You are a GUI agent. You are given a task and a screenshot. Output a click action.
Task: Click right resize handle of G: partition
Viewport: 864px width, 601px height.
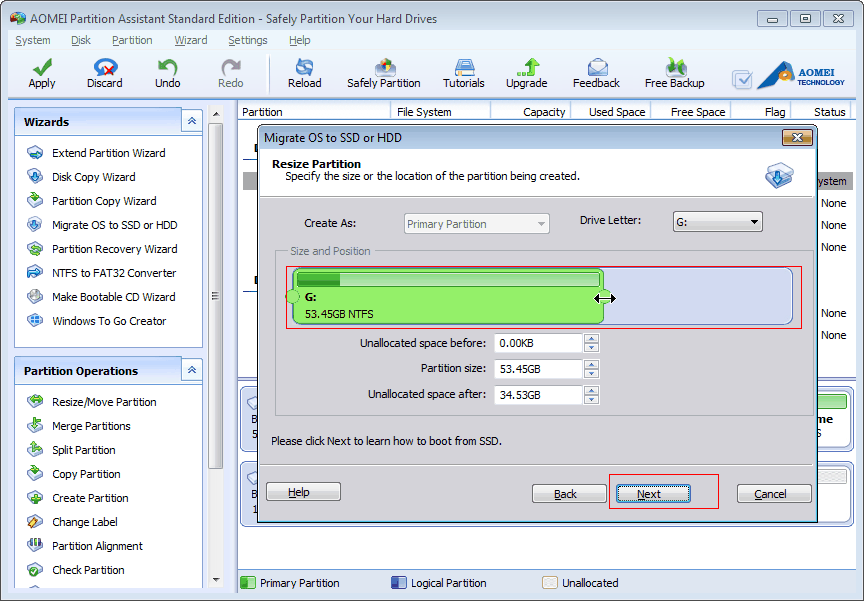(604, 297)
